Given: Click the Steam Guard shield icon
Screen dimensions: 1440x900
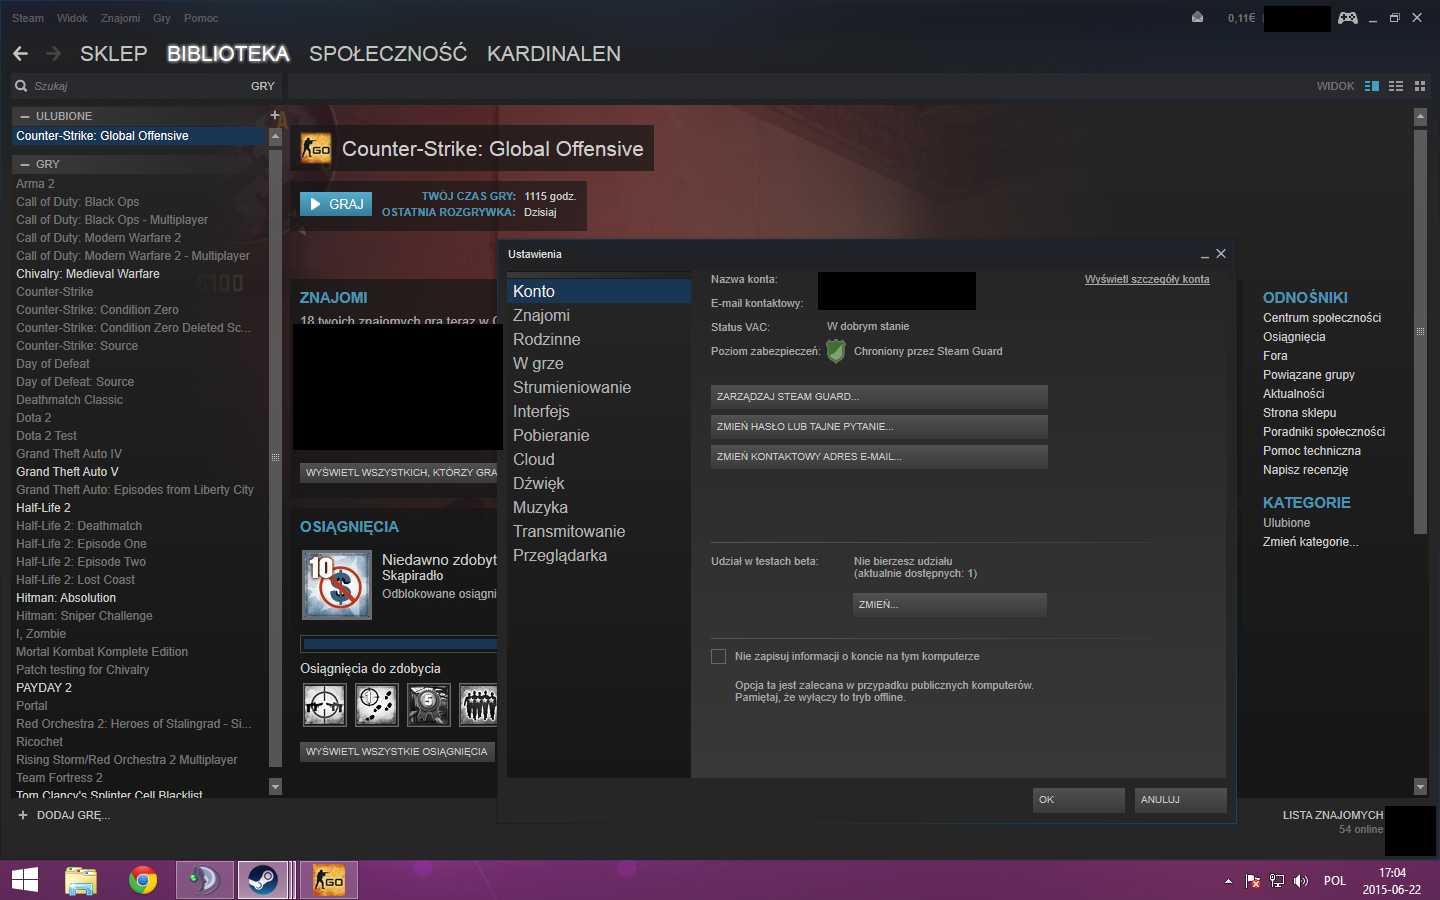Looking at the screenshot, I should click(836, 351).
